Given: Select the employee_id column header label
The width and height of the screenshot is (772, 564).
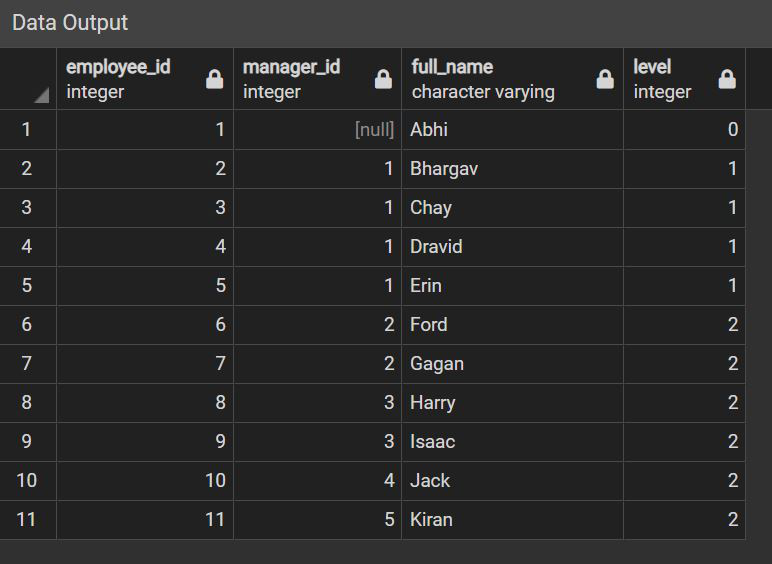Looking at the screenshot, I should pos(118,67).
